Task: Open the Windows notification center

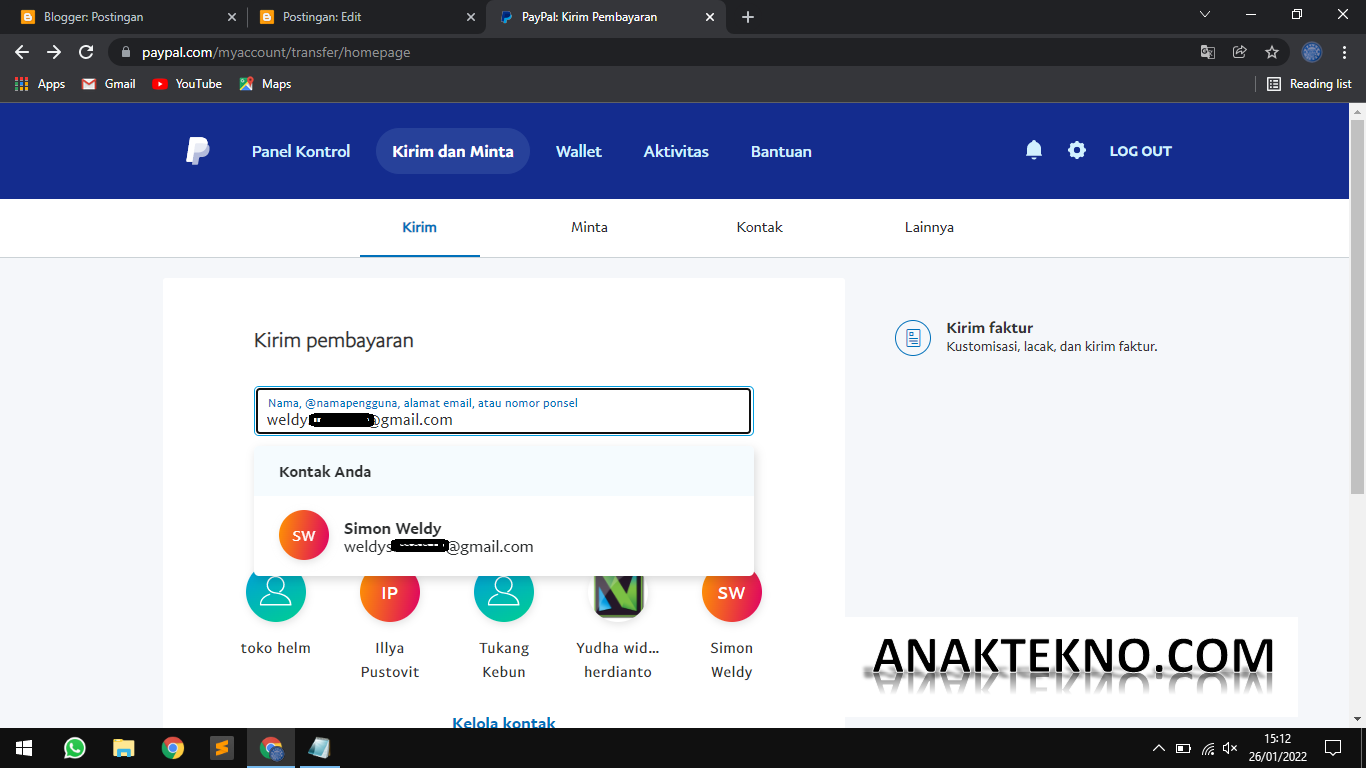Action: [1333, 748]
